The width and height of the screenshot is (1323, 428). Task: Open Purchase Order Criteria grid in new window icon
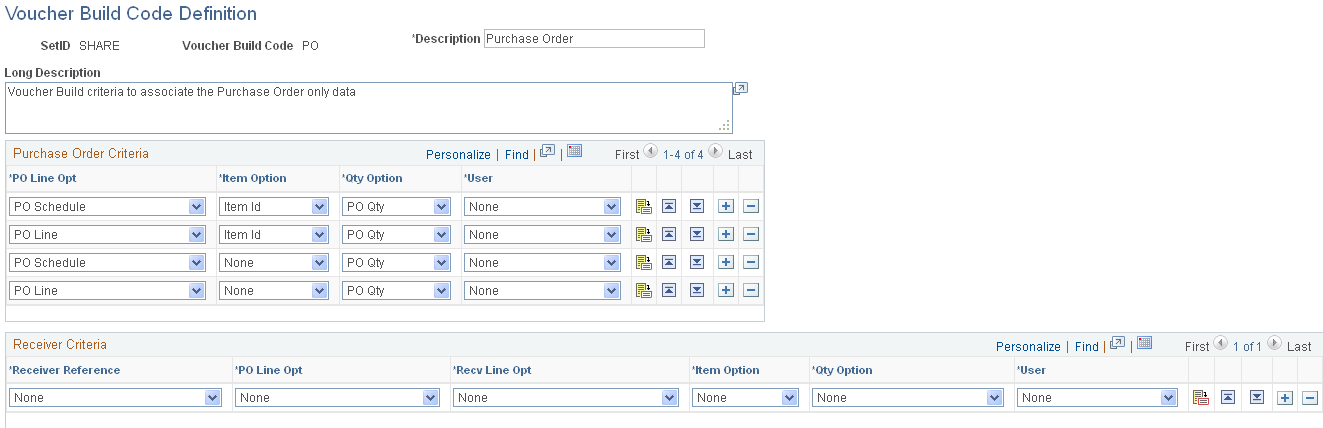[x=547, y=152]
